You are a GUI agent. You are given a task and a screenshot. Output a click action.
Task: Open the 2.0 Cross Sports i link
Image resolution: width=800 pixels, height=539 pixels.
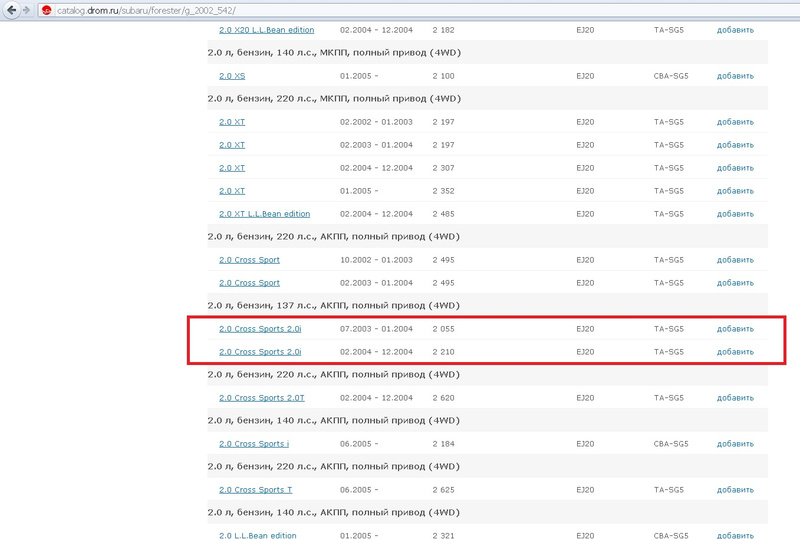tap(254, 444)
